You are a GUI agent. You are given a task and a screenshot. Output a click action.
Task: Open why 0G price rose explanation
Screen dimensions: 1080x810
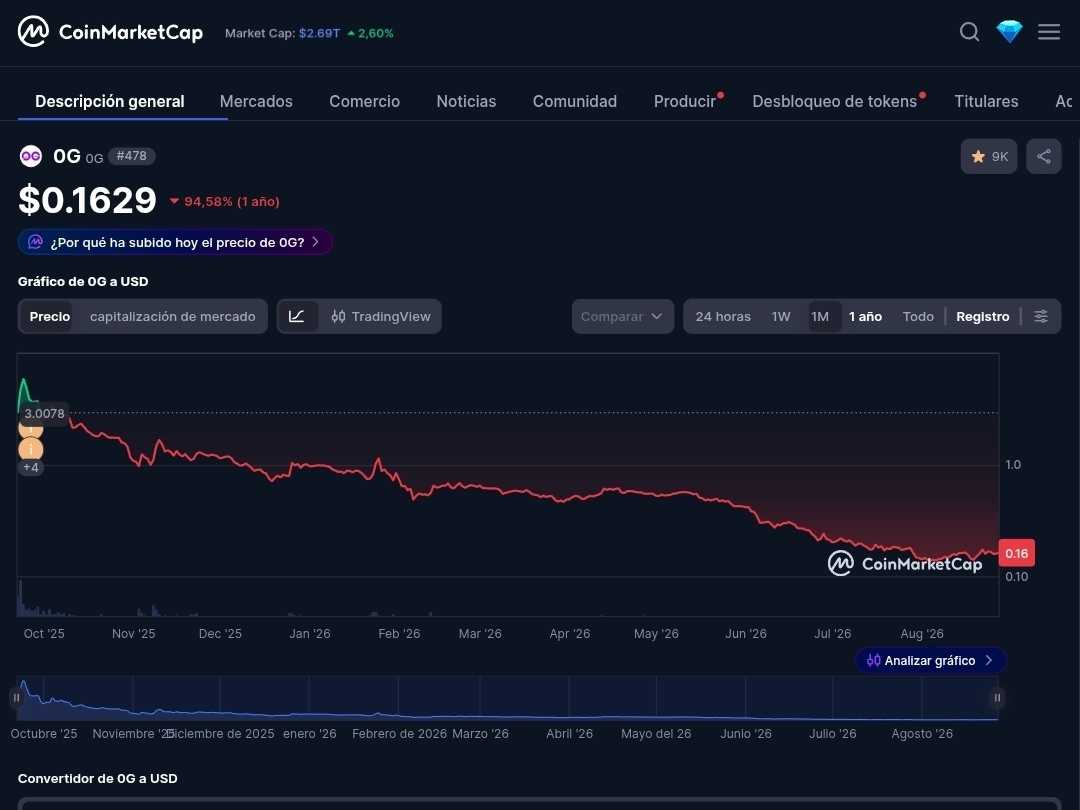(175, 242)
